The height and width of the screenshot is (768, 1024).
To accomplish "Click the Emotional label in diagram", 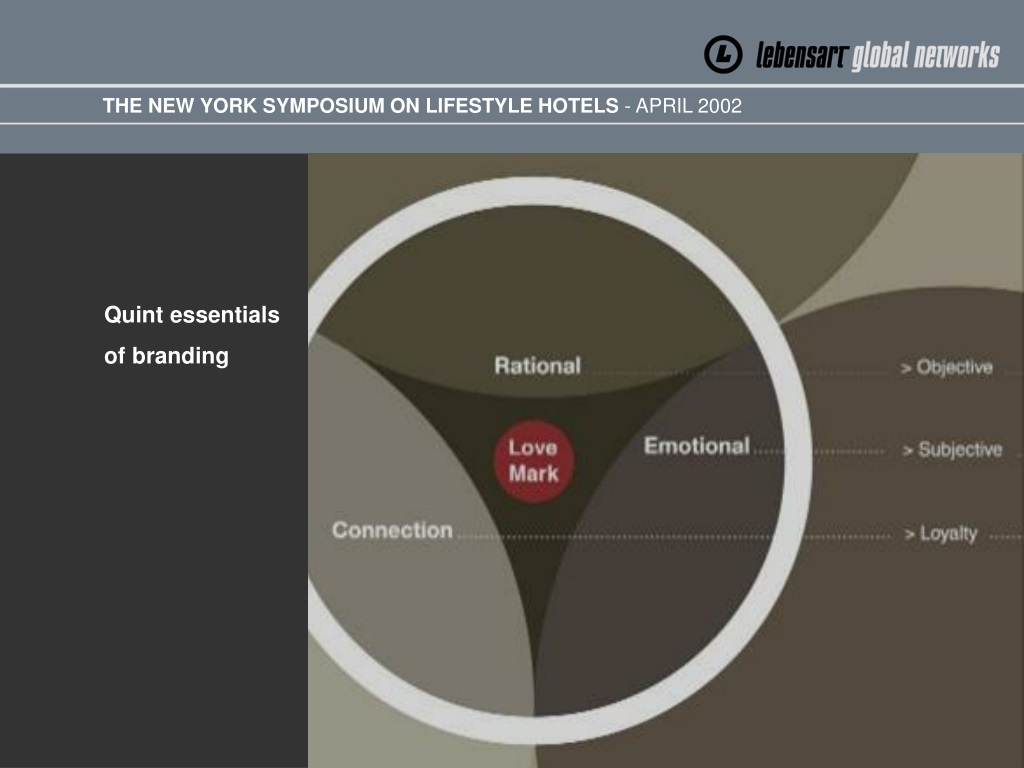I will click(x=697, y=445).
